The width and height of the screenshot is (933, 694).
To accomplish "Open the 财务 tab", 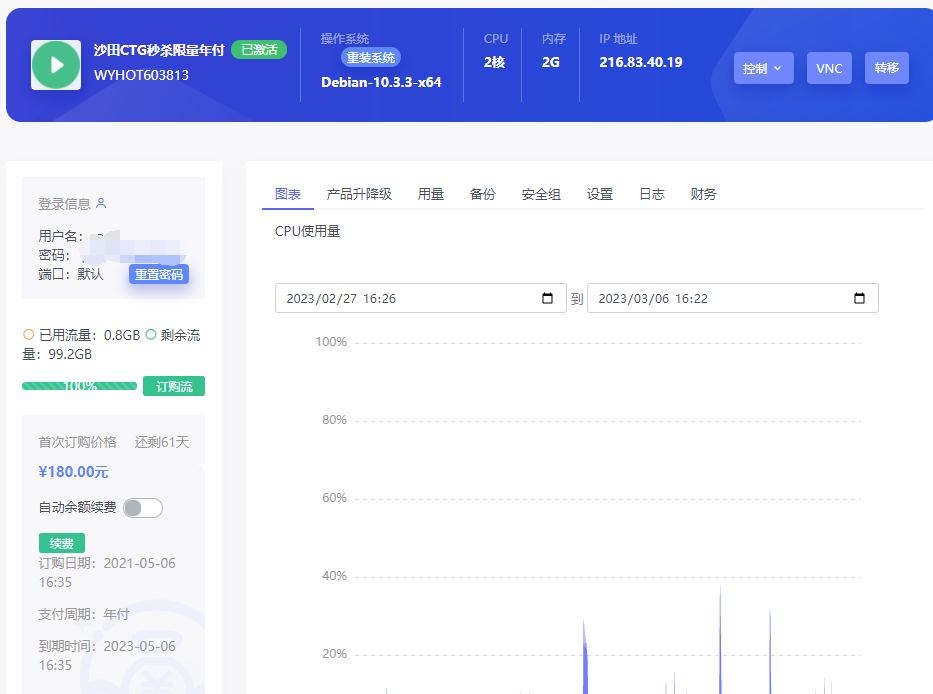I will 704,194.
